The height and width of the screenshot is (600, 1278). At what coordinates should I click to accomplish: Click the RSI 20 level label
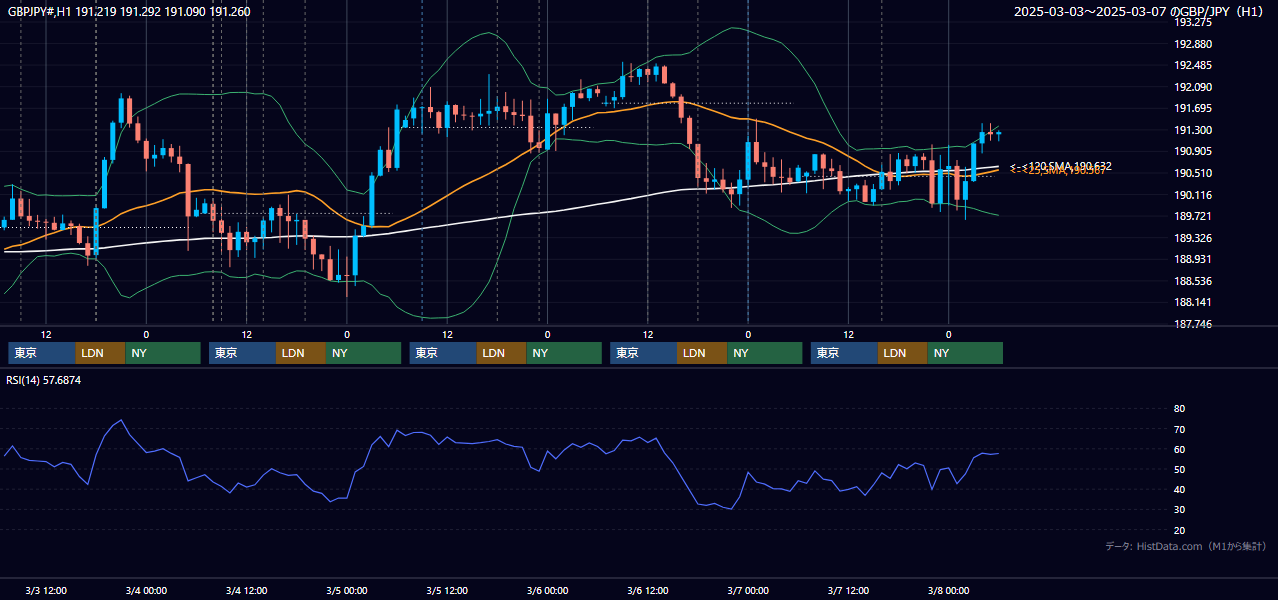click(x=1179, y=530)
